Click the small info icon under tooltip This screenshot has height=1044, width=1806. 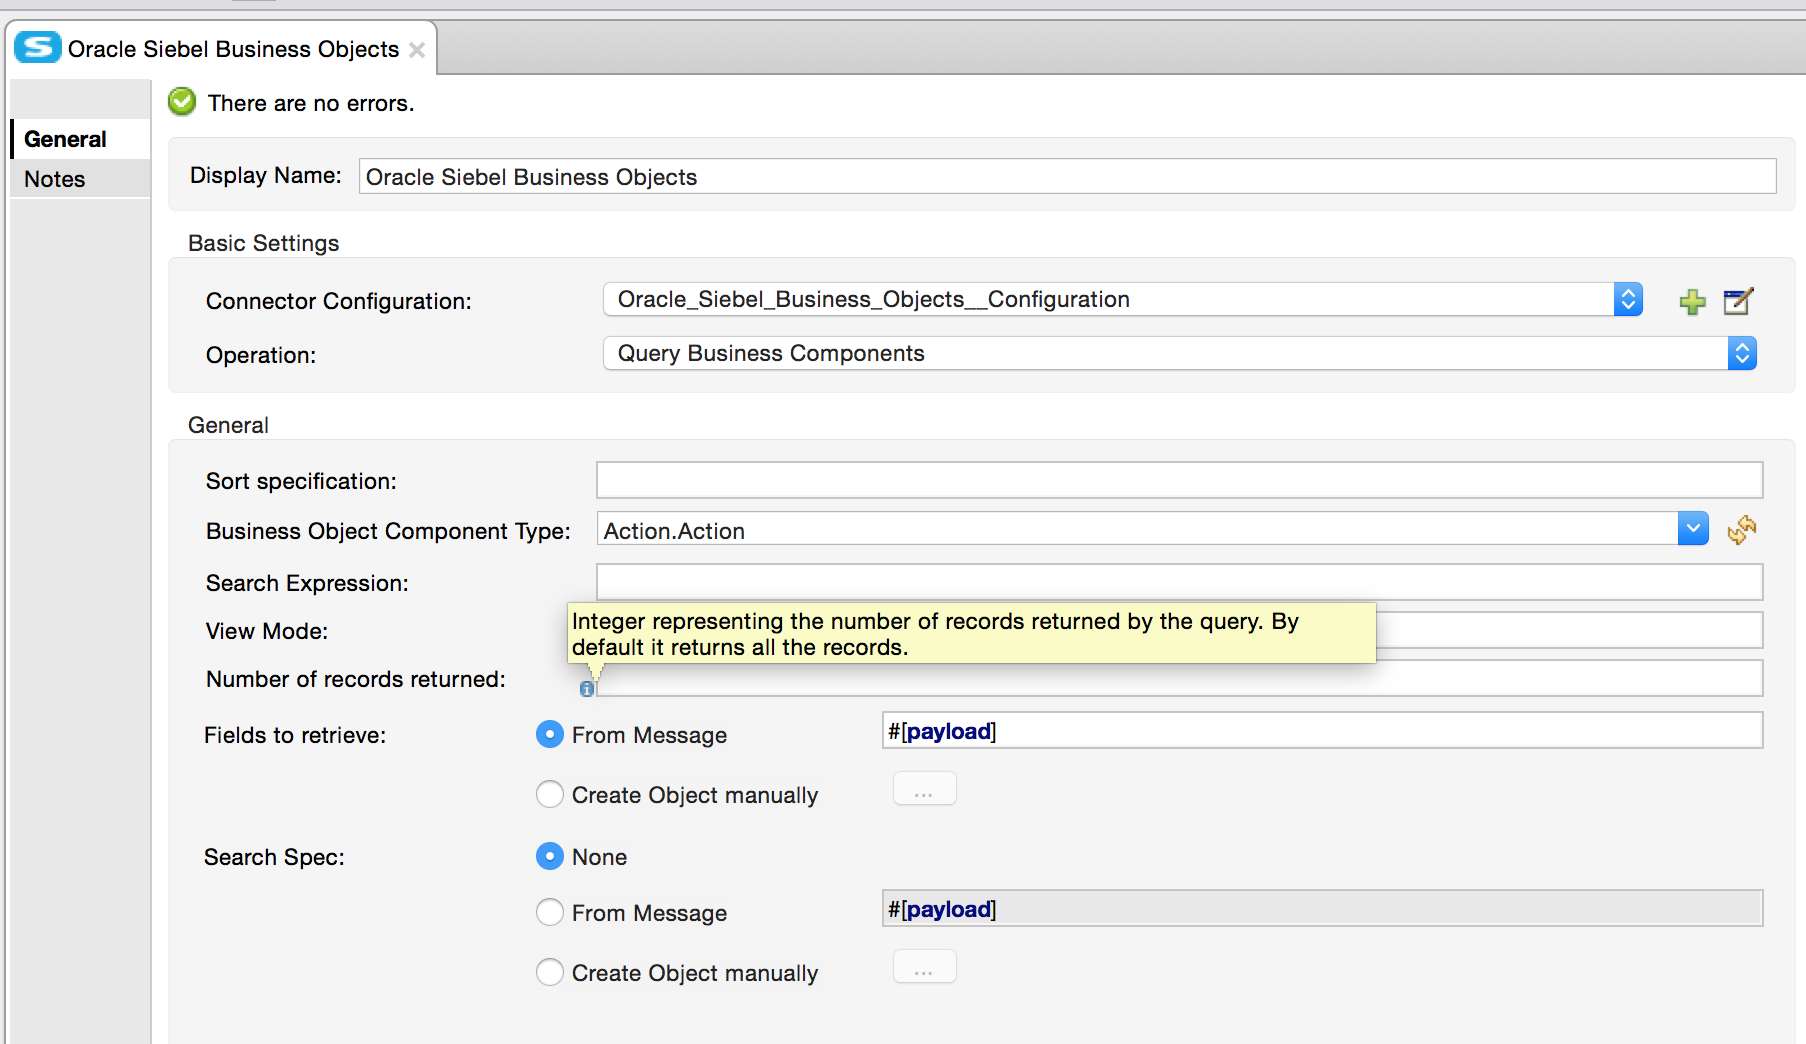pos(587,689)
